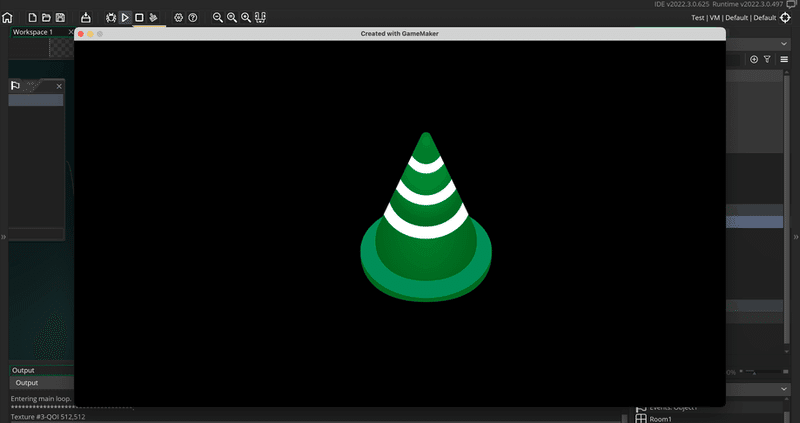Click the green cone sprite in game window
This screenshot has height=423, width=800.
(426, 217)
